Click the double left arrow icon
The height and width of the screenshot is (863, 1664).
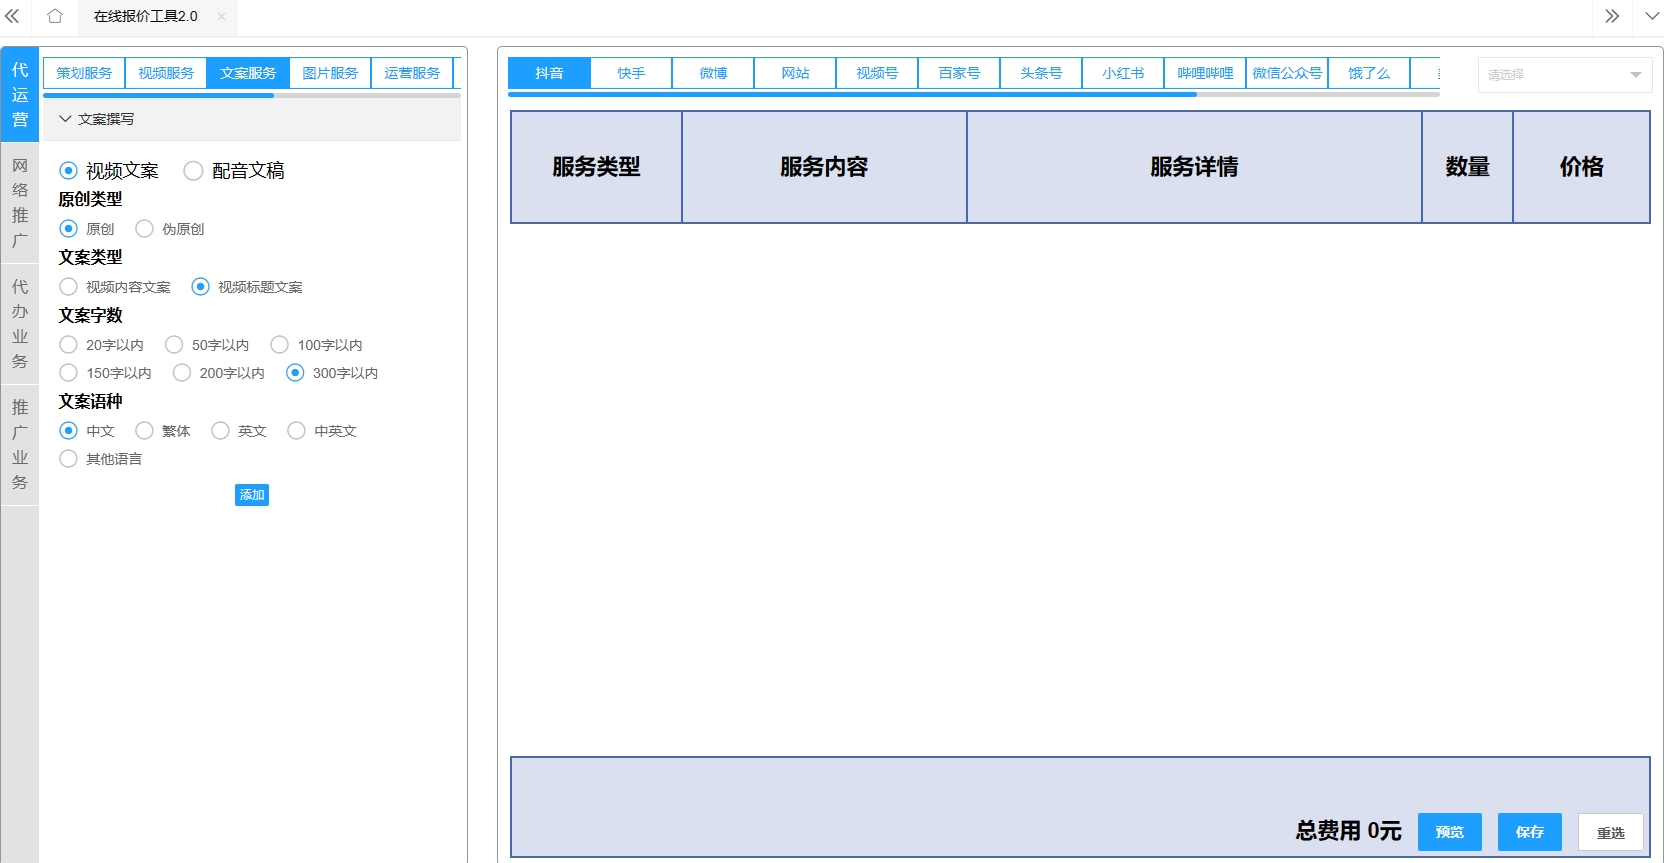(x=13, y=16)
